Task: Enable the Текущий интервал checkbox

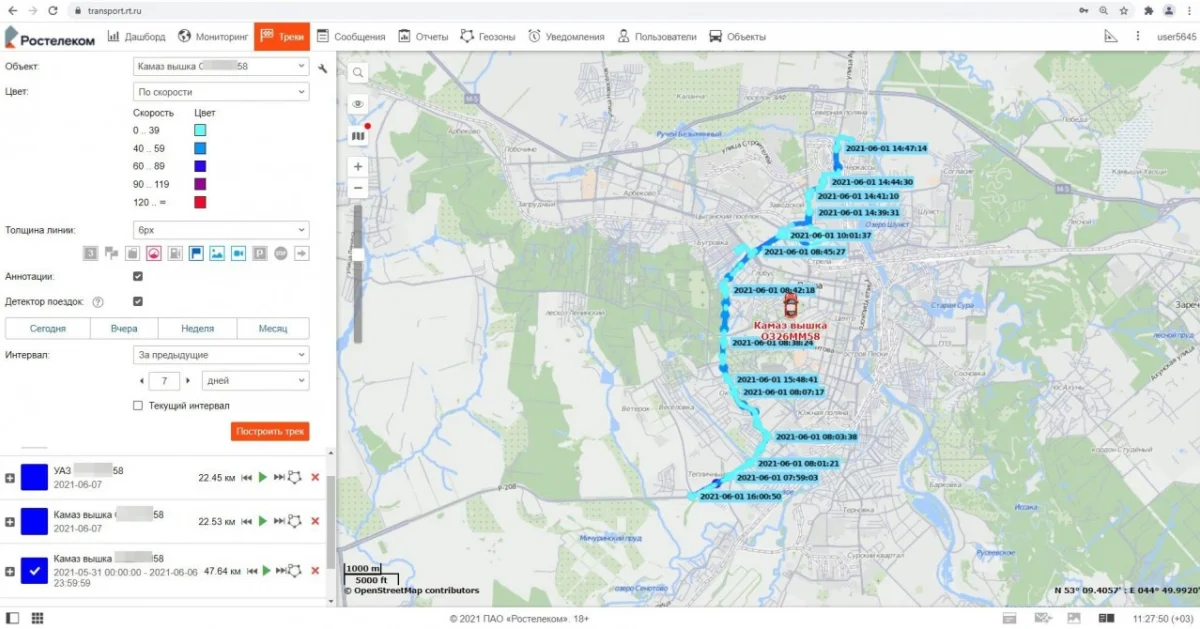Action: coord(138,406)
